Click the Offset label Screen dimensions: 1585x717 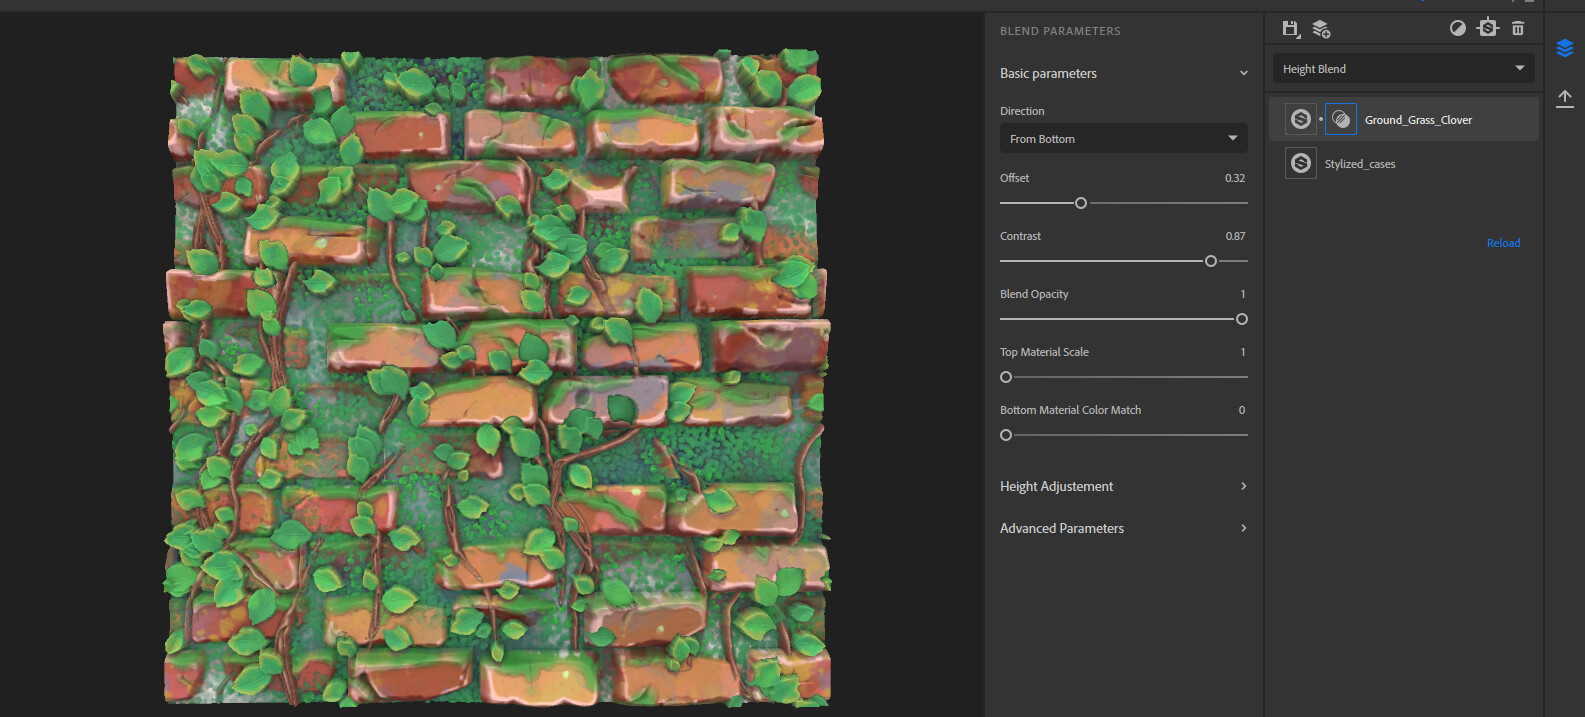point(1014,178)
